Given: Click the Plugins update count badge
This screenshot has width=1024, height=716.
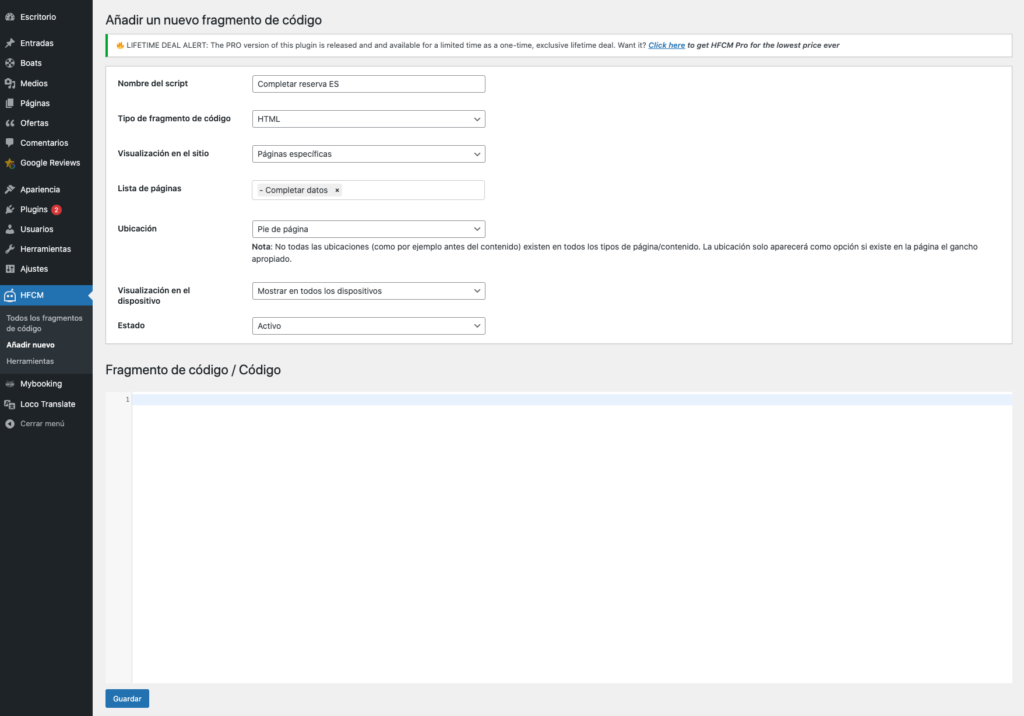Looking at the screenshot, I should click(x=57, y=210).
